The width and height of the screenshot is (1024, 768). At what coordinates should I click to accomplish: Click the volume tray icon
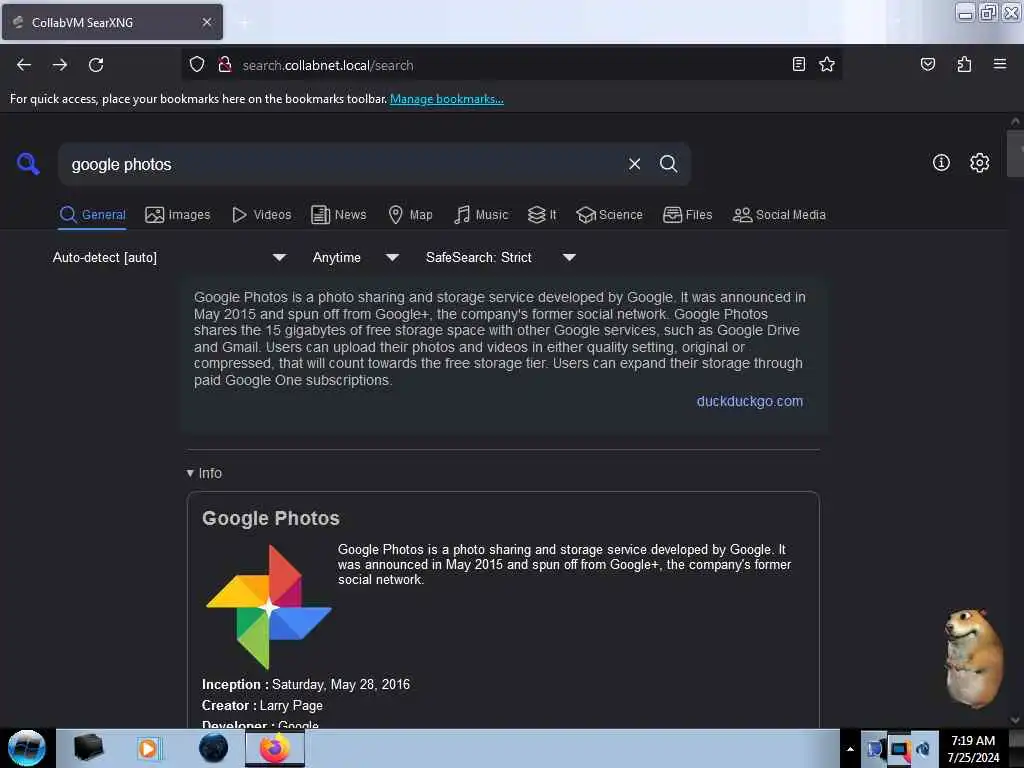[923, 749]
